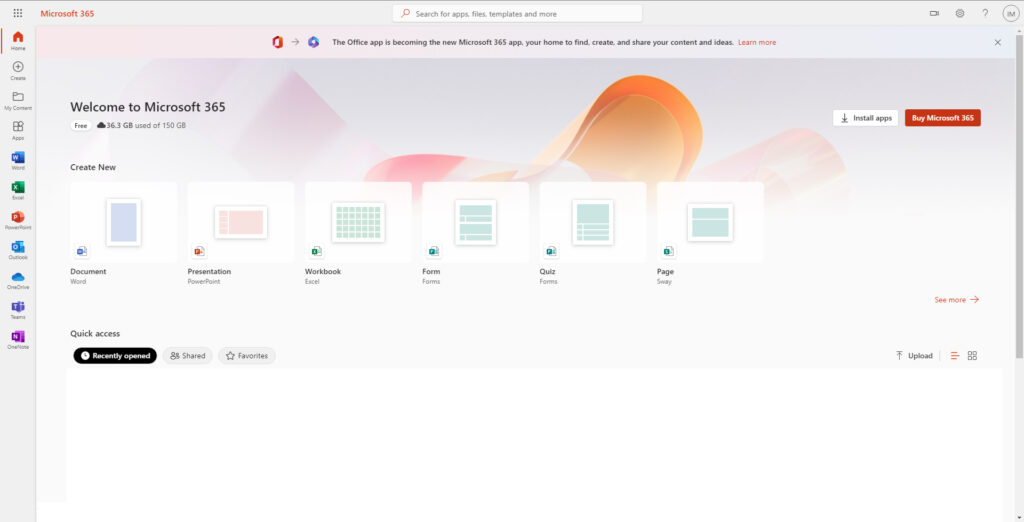Open Outlook in the sidebar
Image resolution: width=1024 pixels, height=522 pixels.
point(17,248)
